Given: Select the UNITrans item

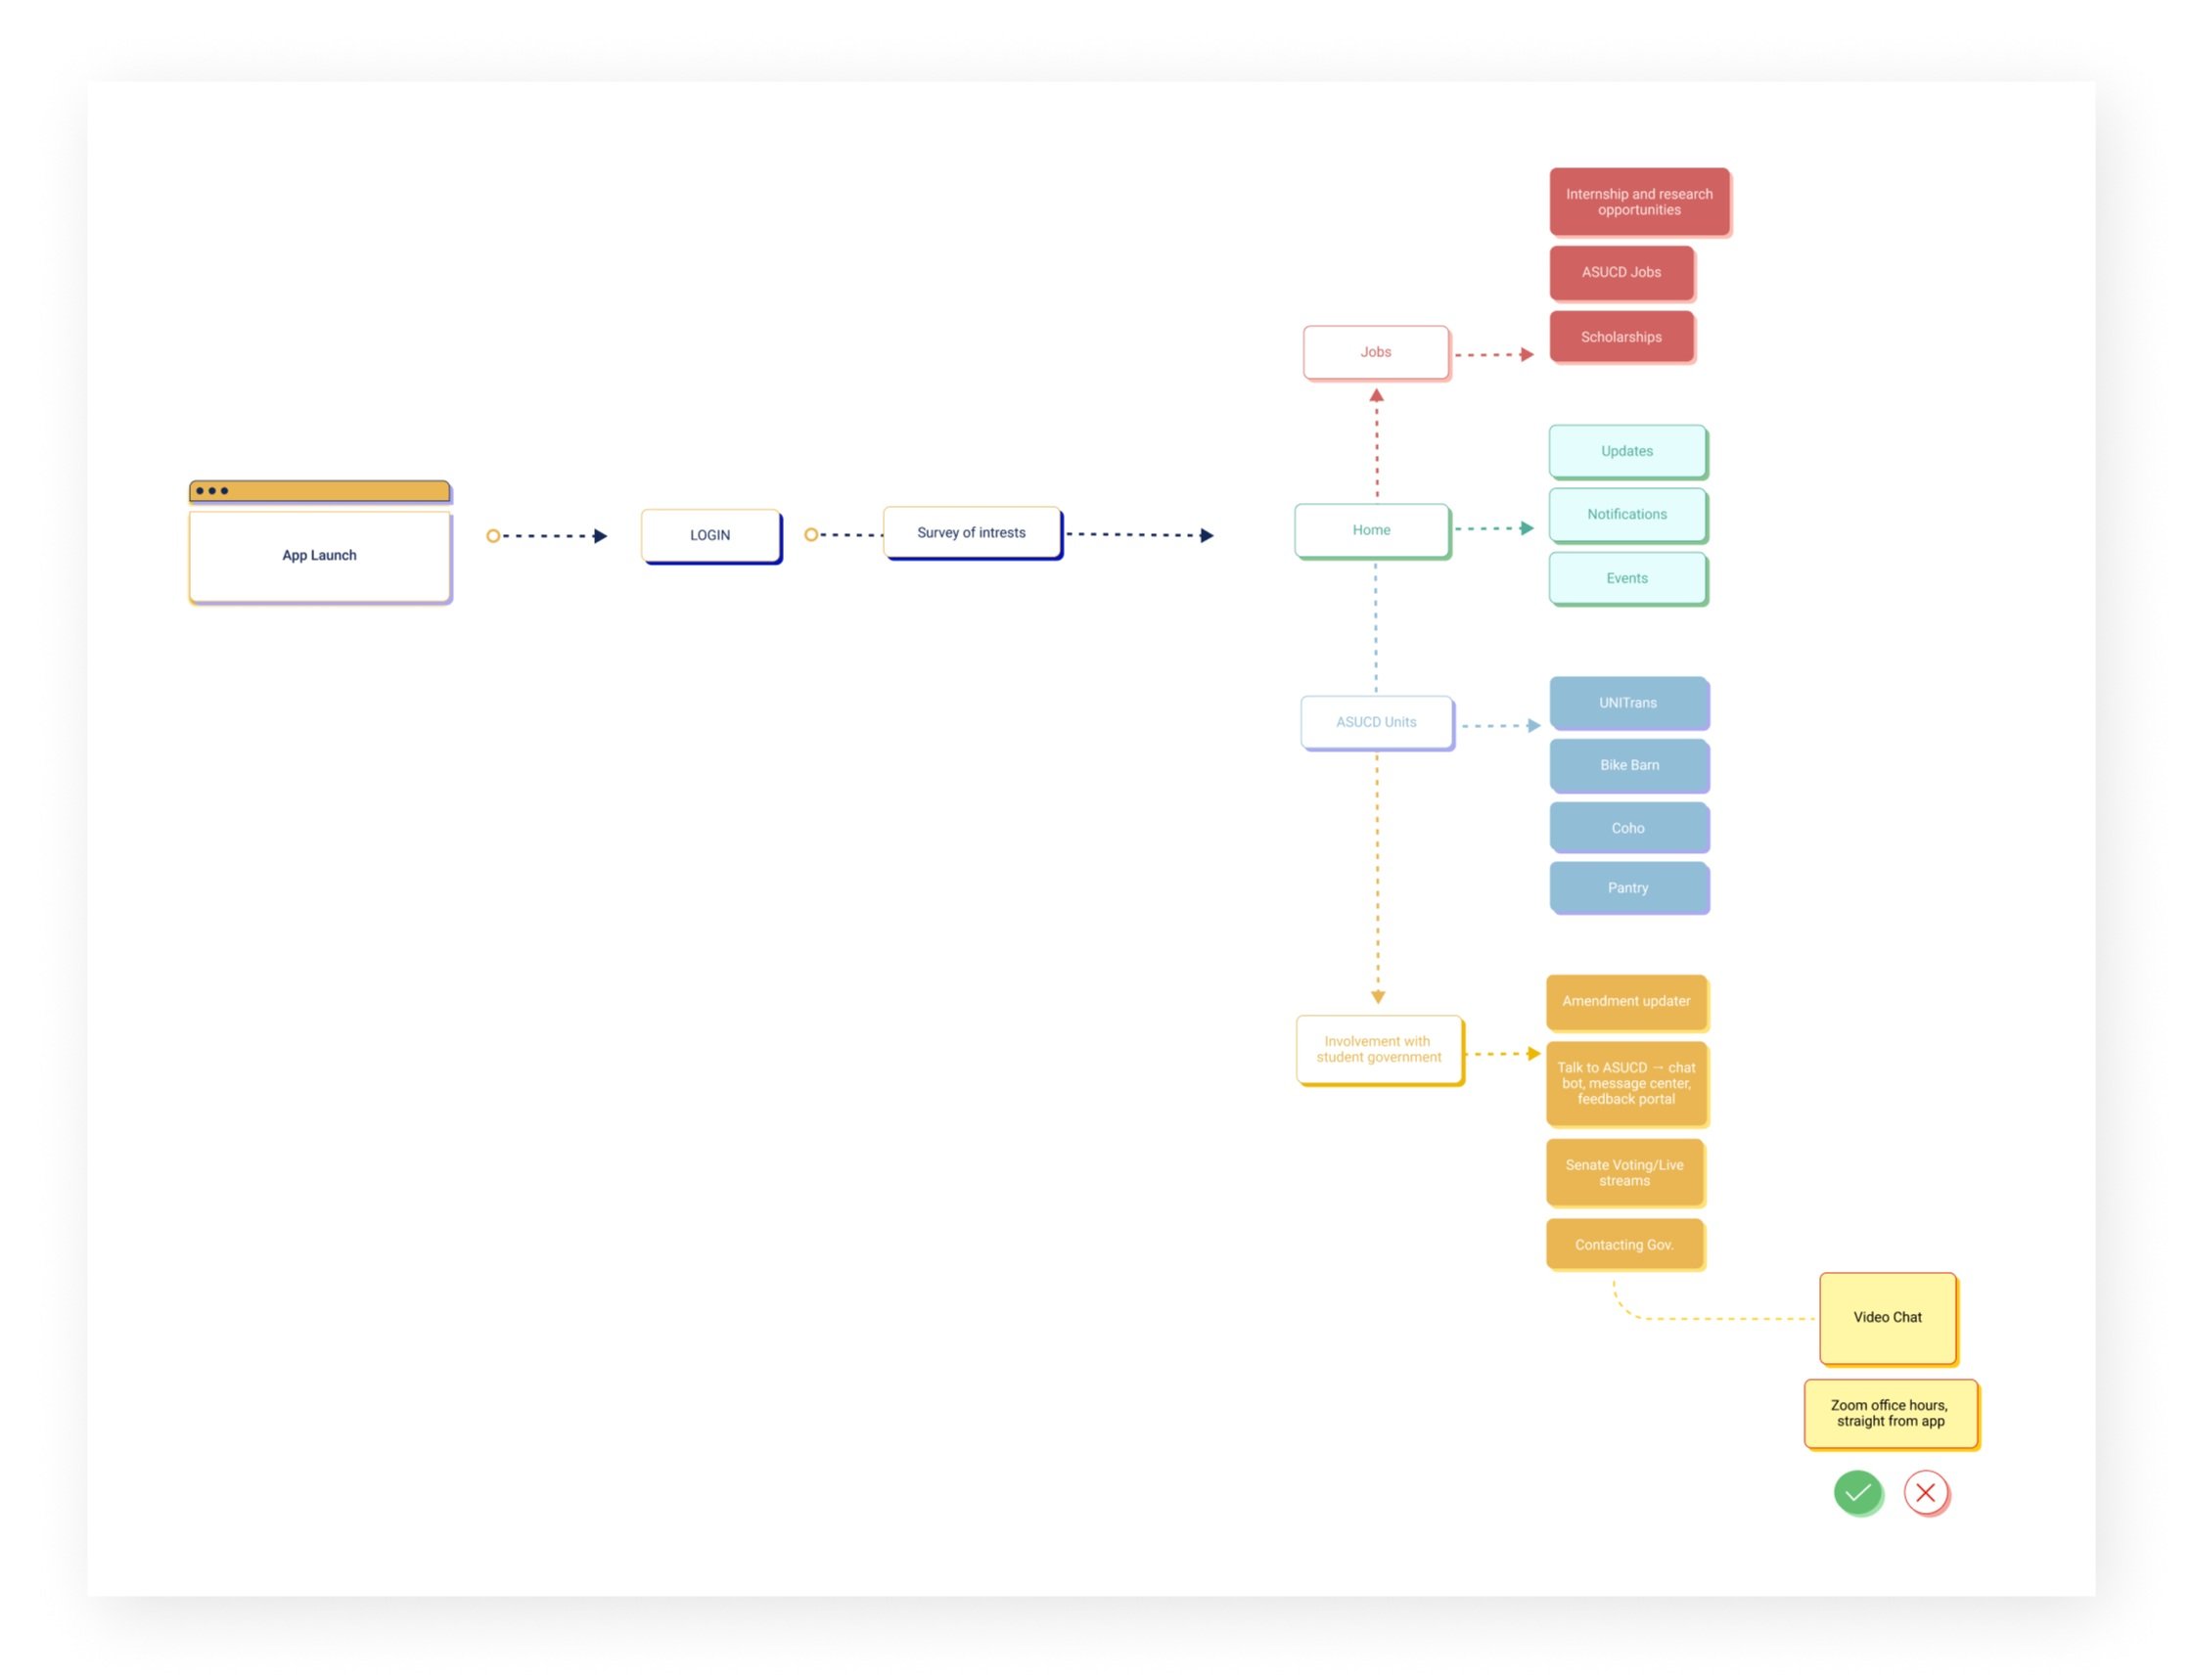Looking at the screenshot, I should 1629,702.
